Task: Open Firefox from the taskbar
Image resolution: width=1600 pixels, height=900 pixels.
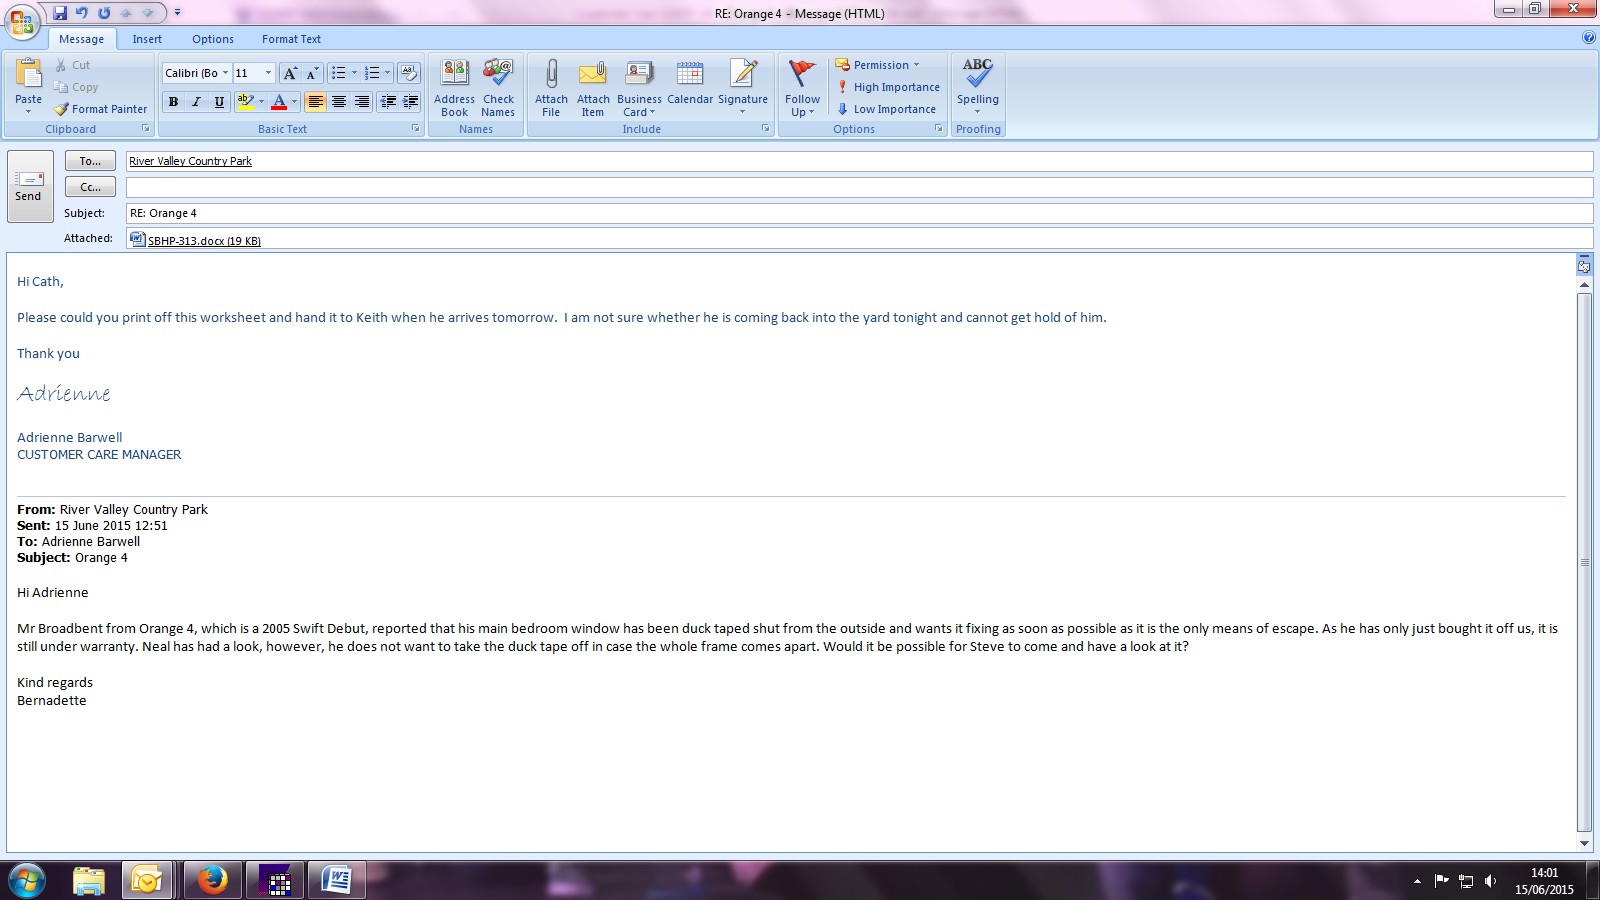Action: point(212,880)
